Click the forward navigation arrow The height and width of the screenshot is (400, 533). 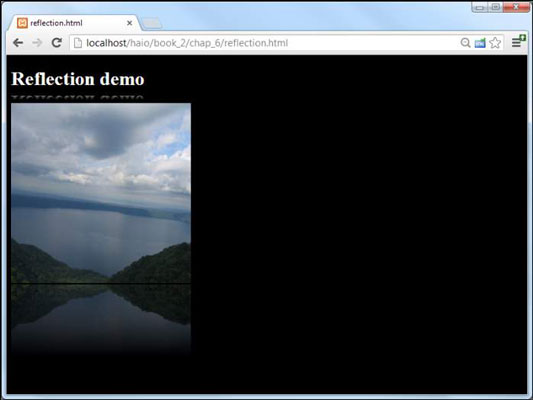(37, 43)
